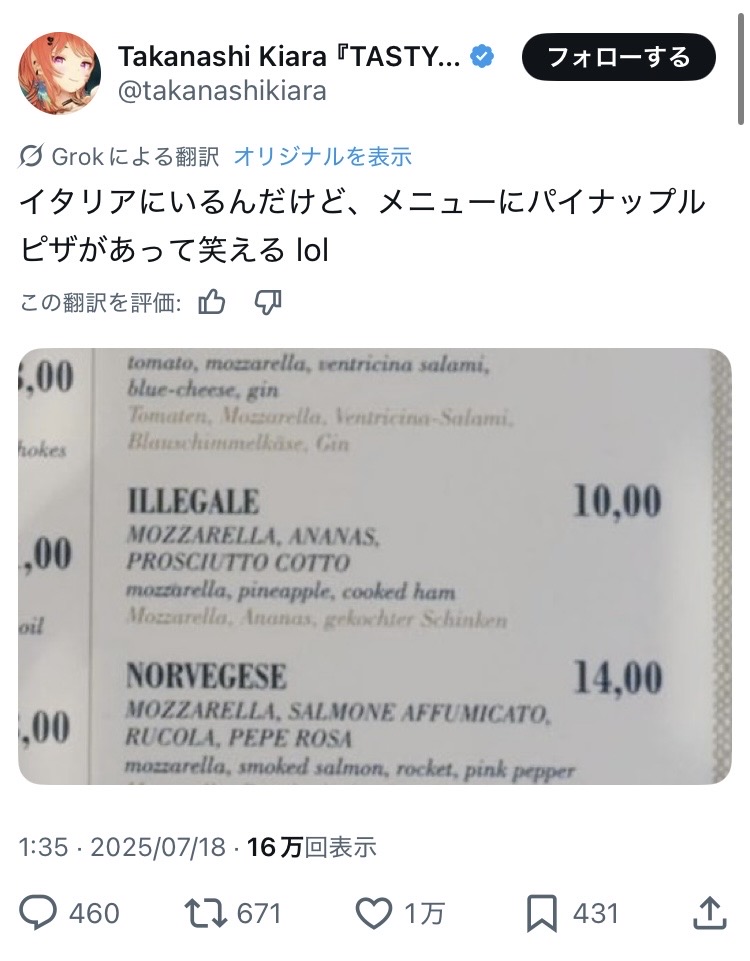
Task: Rate translation with thumbs down
Action: click(268, 302)
